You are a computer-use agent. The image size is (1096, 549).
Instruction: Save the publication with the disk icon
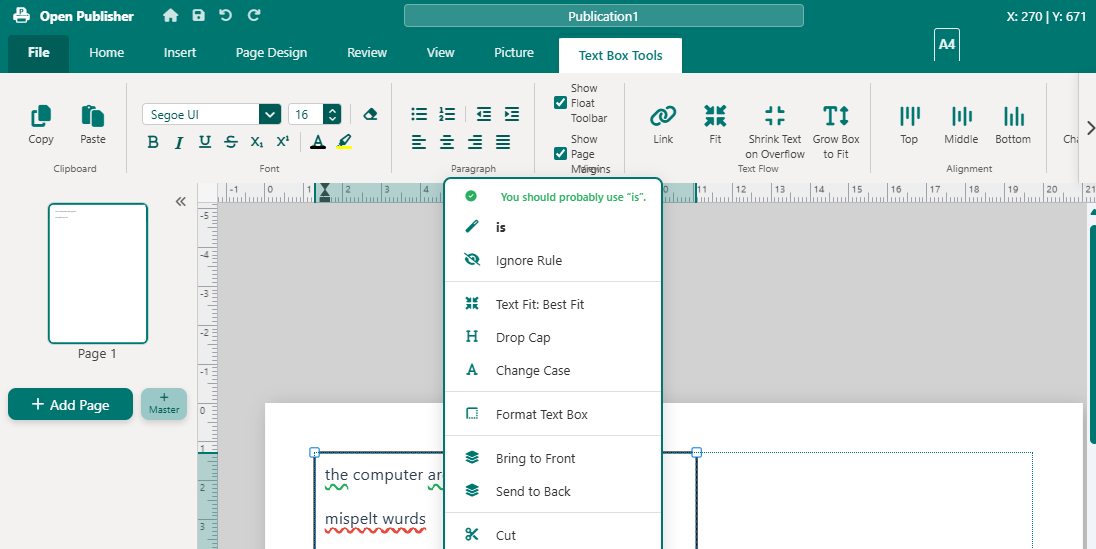pyautogui.click(x=199, y=15)
